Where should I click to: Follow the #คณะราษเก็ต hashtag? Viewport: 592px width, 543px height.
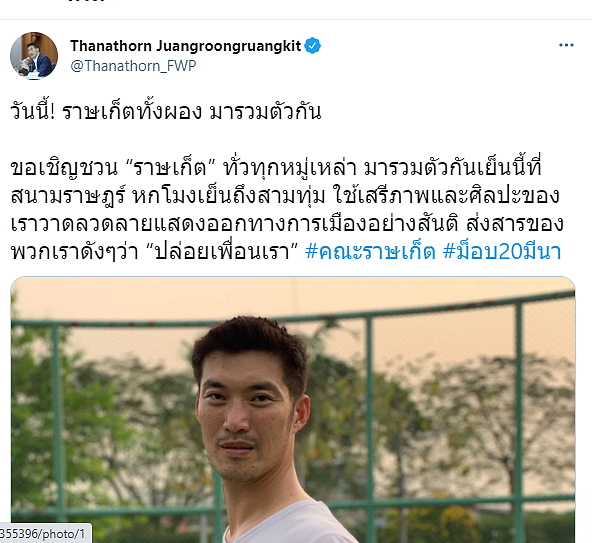point(370,251)
